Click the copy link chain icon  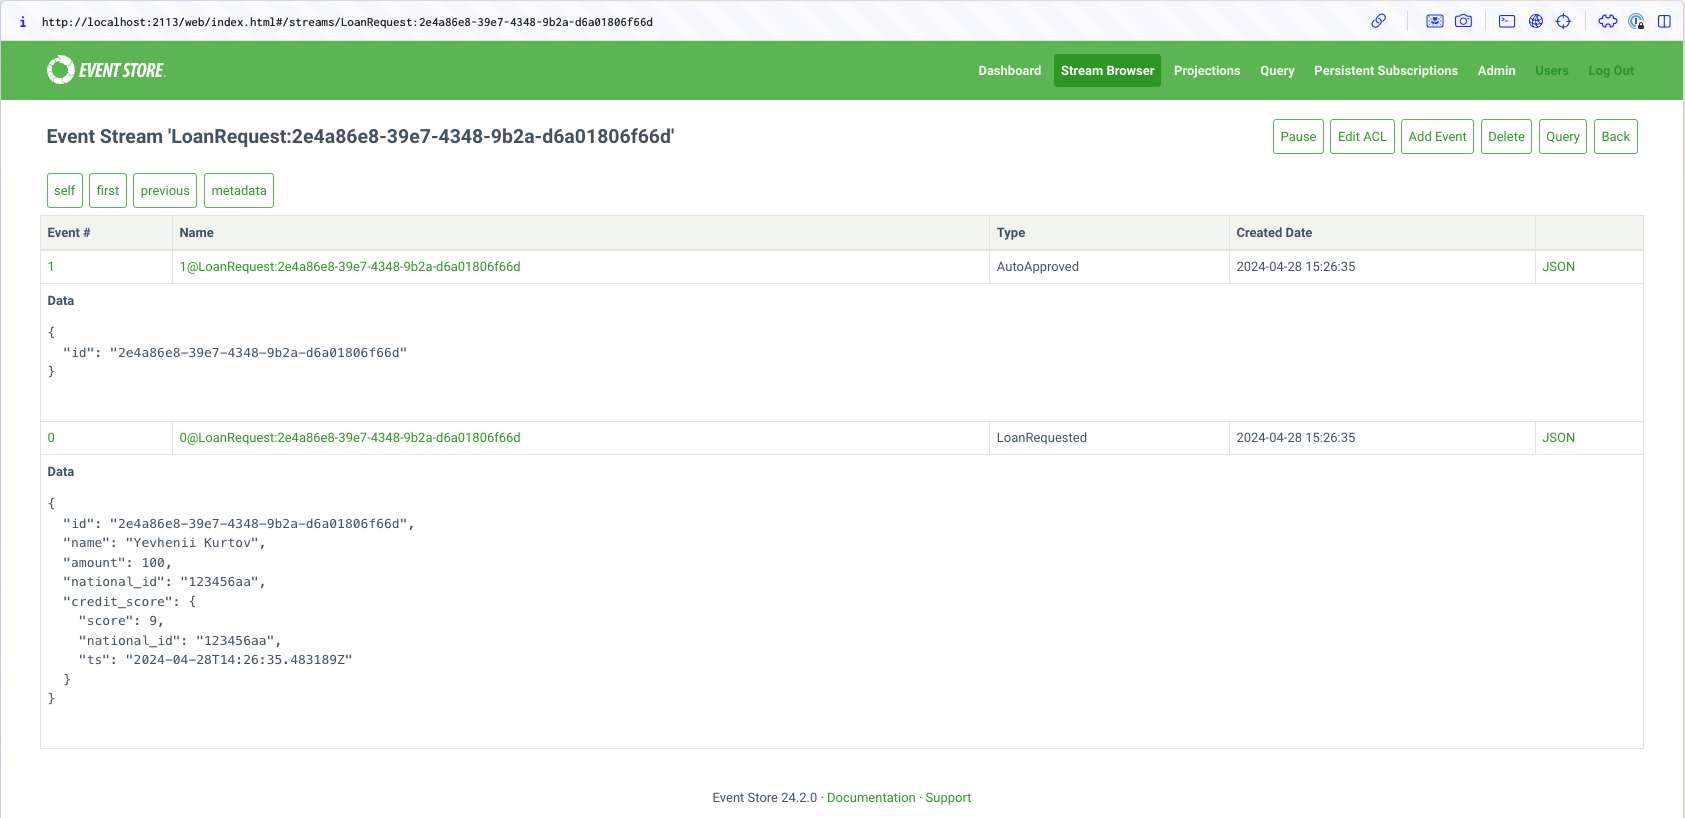[x=1378, y=21]
